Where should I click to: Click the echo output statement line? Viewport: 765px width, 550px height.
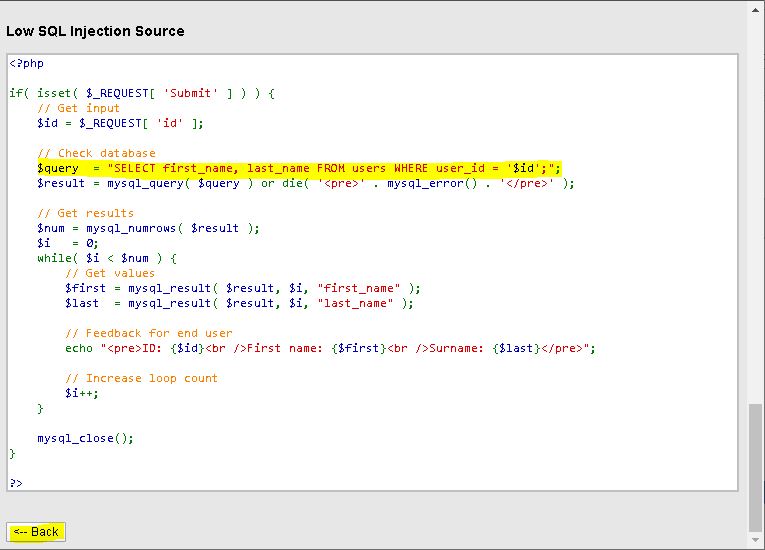click(x=330, y=348)
